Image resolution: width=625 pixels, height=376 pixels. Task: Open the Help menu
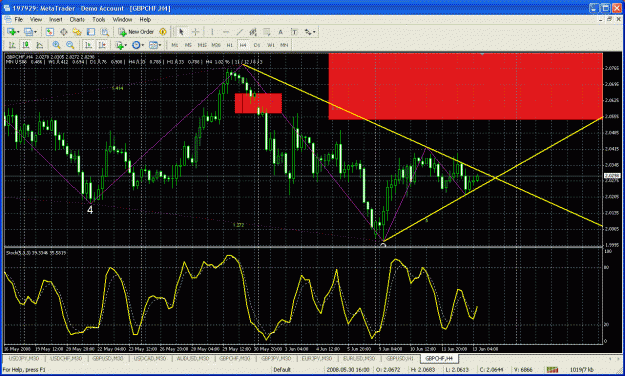coord(145,19)
